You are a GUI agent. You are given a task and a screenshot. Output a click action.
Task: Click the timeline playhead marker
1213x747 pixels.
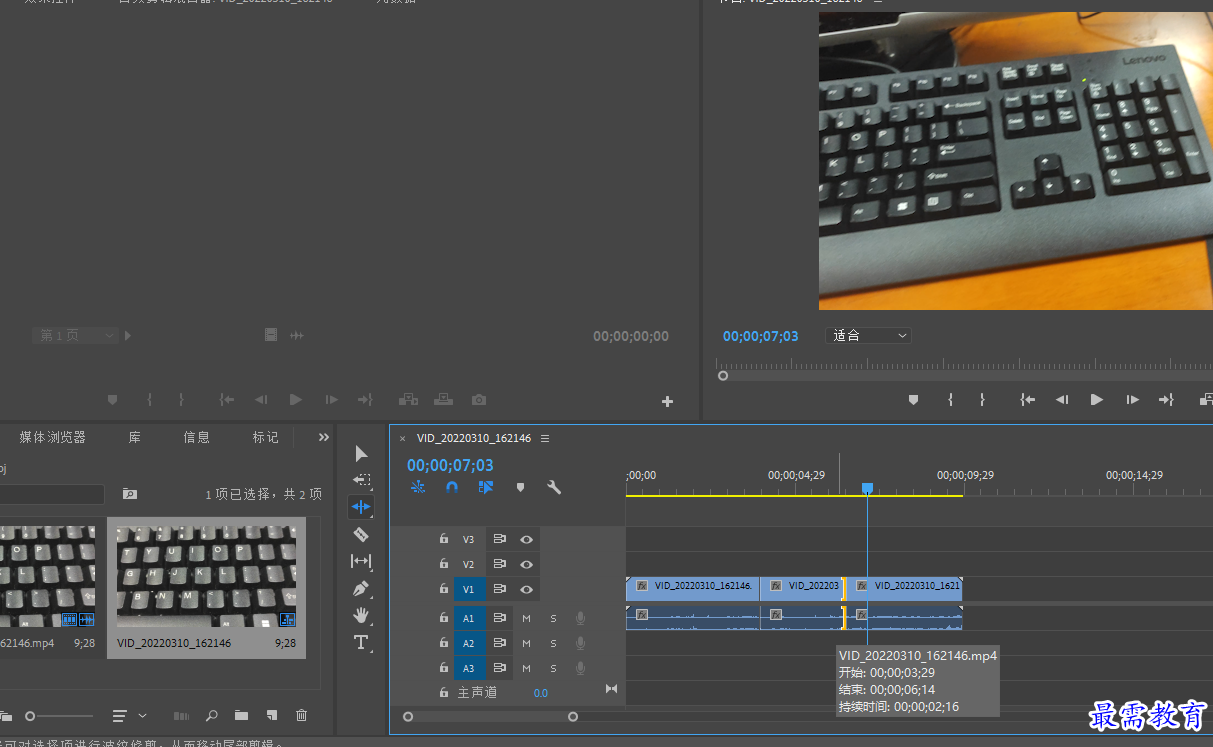tap(867, 488)
